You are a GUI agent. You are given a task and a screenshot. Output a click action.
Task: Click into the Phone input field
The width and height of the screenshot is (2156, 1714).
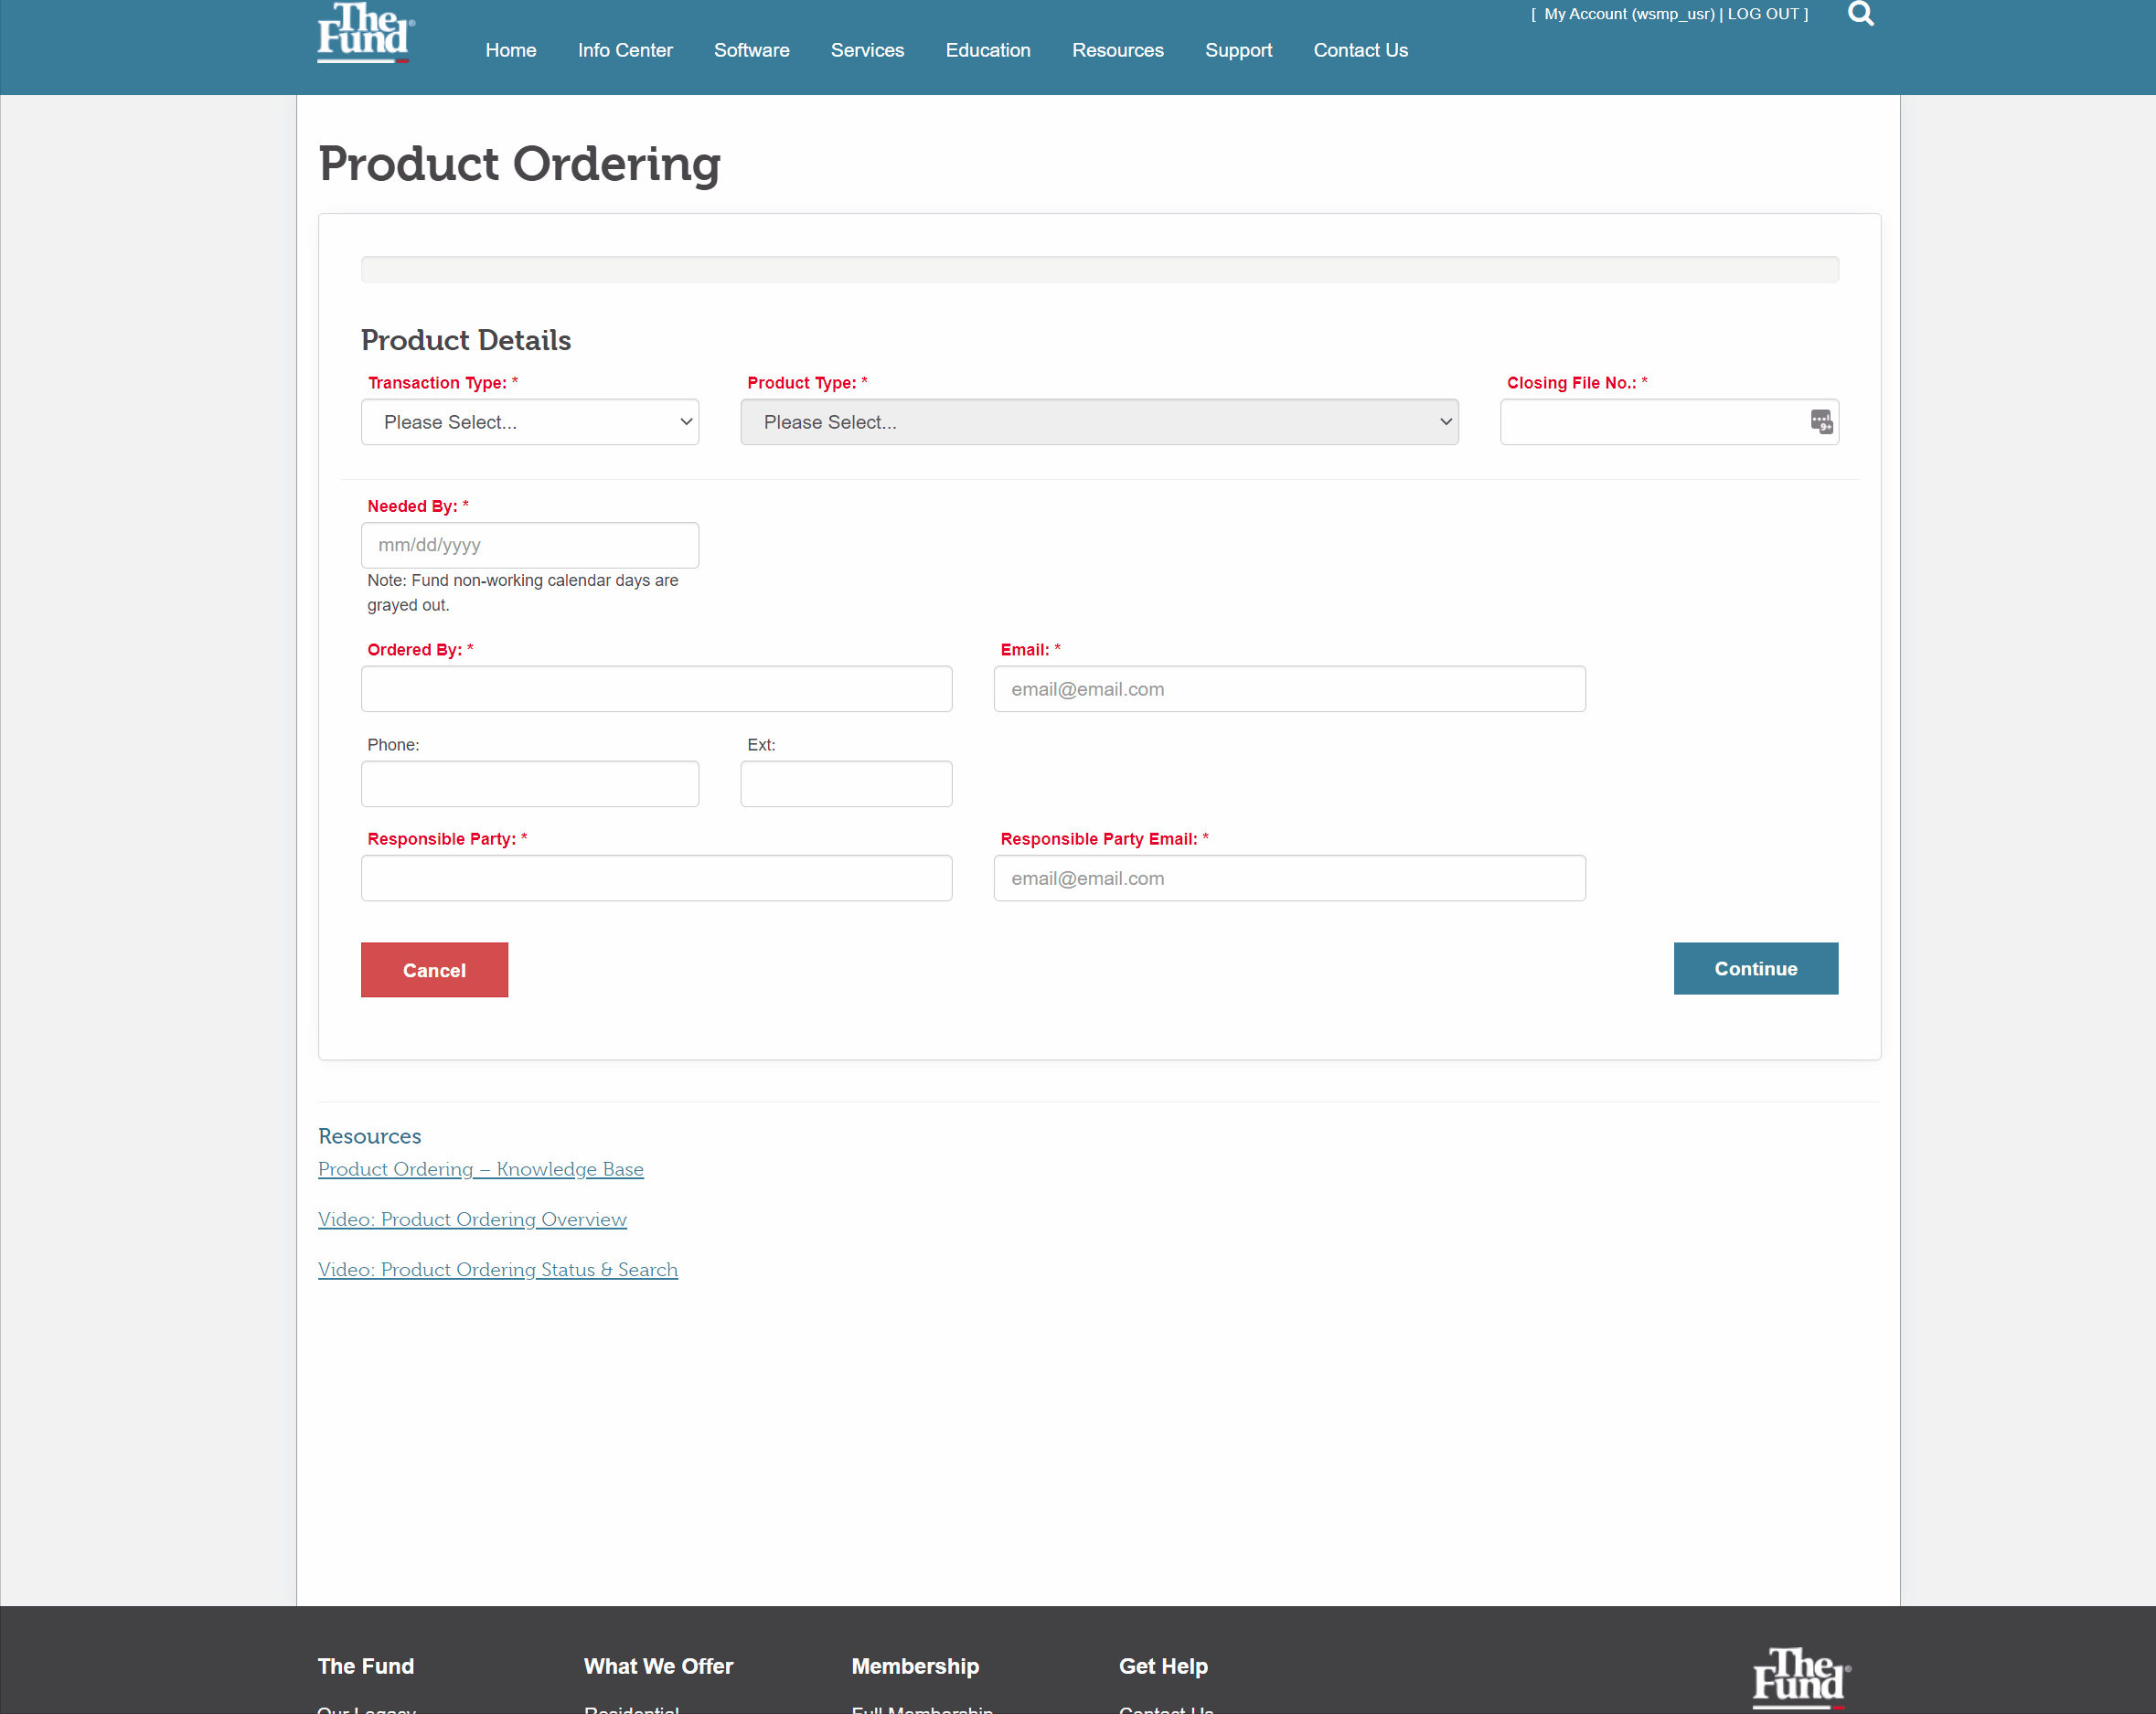point(530,784)
